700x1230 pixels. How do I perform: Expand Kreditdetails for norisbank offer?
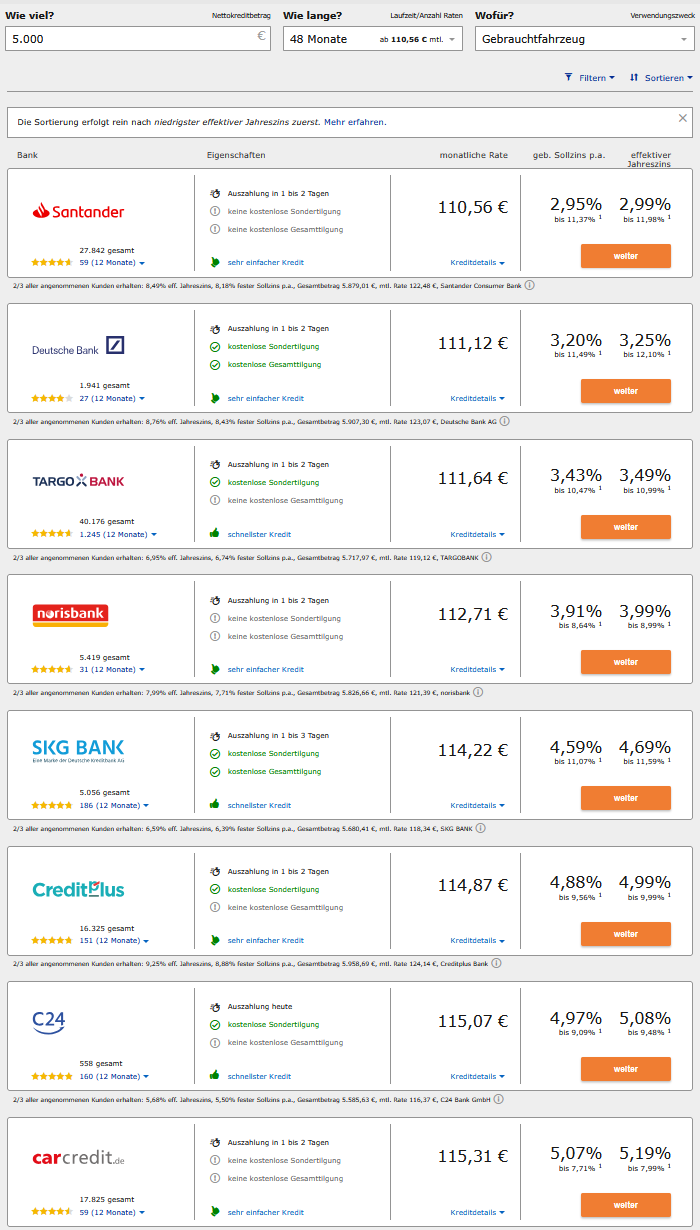tap(477, 669)
